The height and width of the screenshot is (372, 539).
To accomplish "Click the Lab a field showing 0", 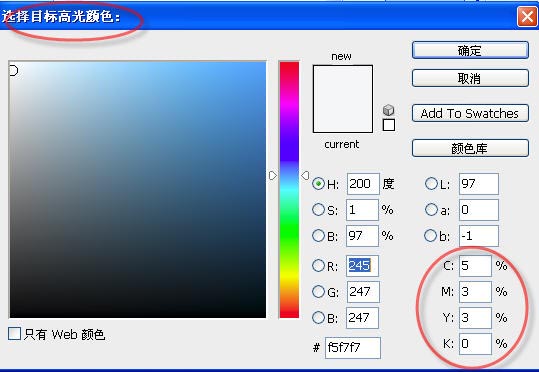I will coord(479,210).
